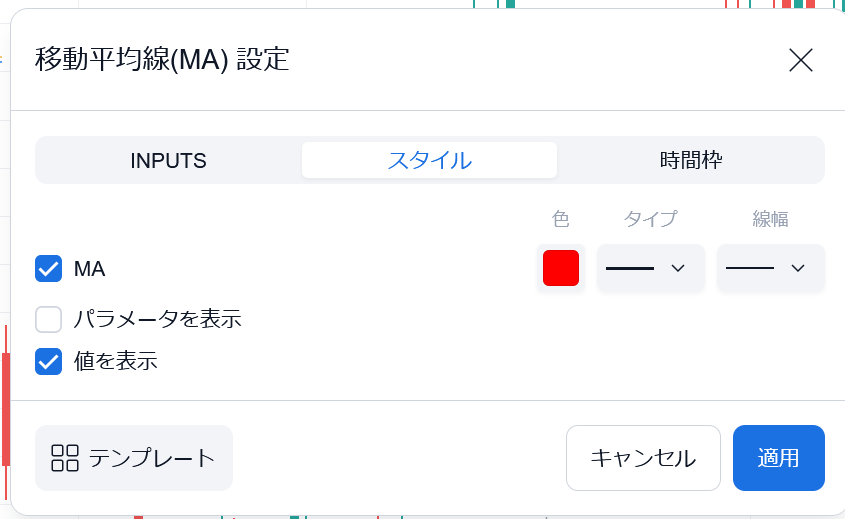
Task: Click the chevron arrow in タイプ dropdown
Action: click(677, 268)
